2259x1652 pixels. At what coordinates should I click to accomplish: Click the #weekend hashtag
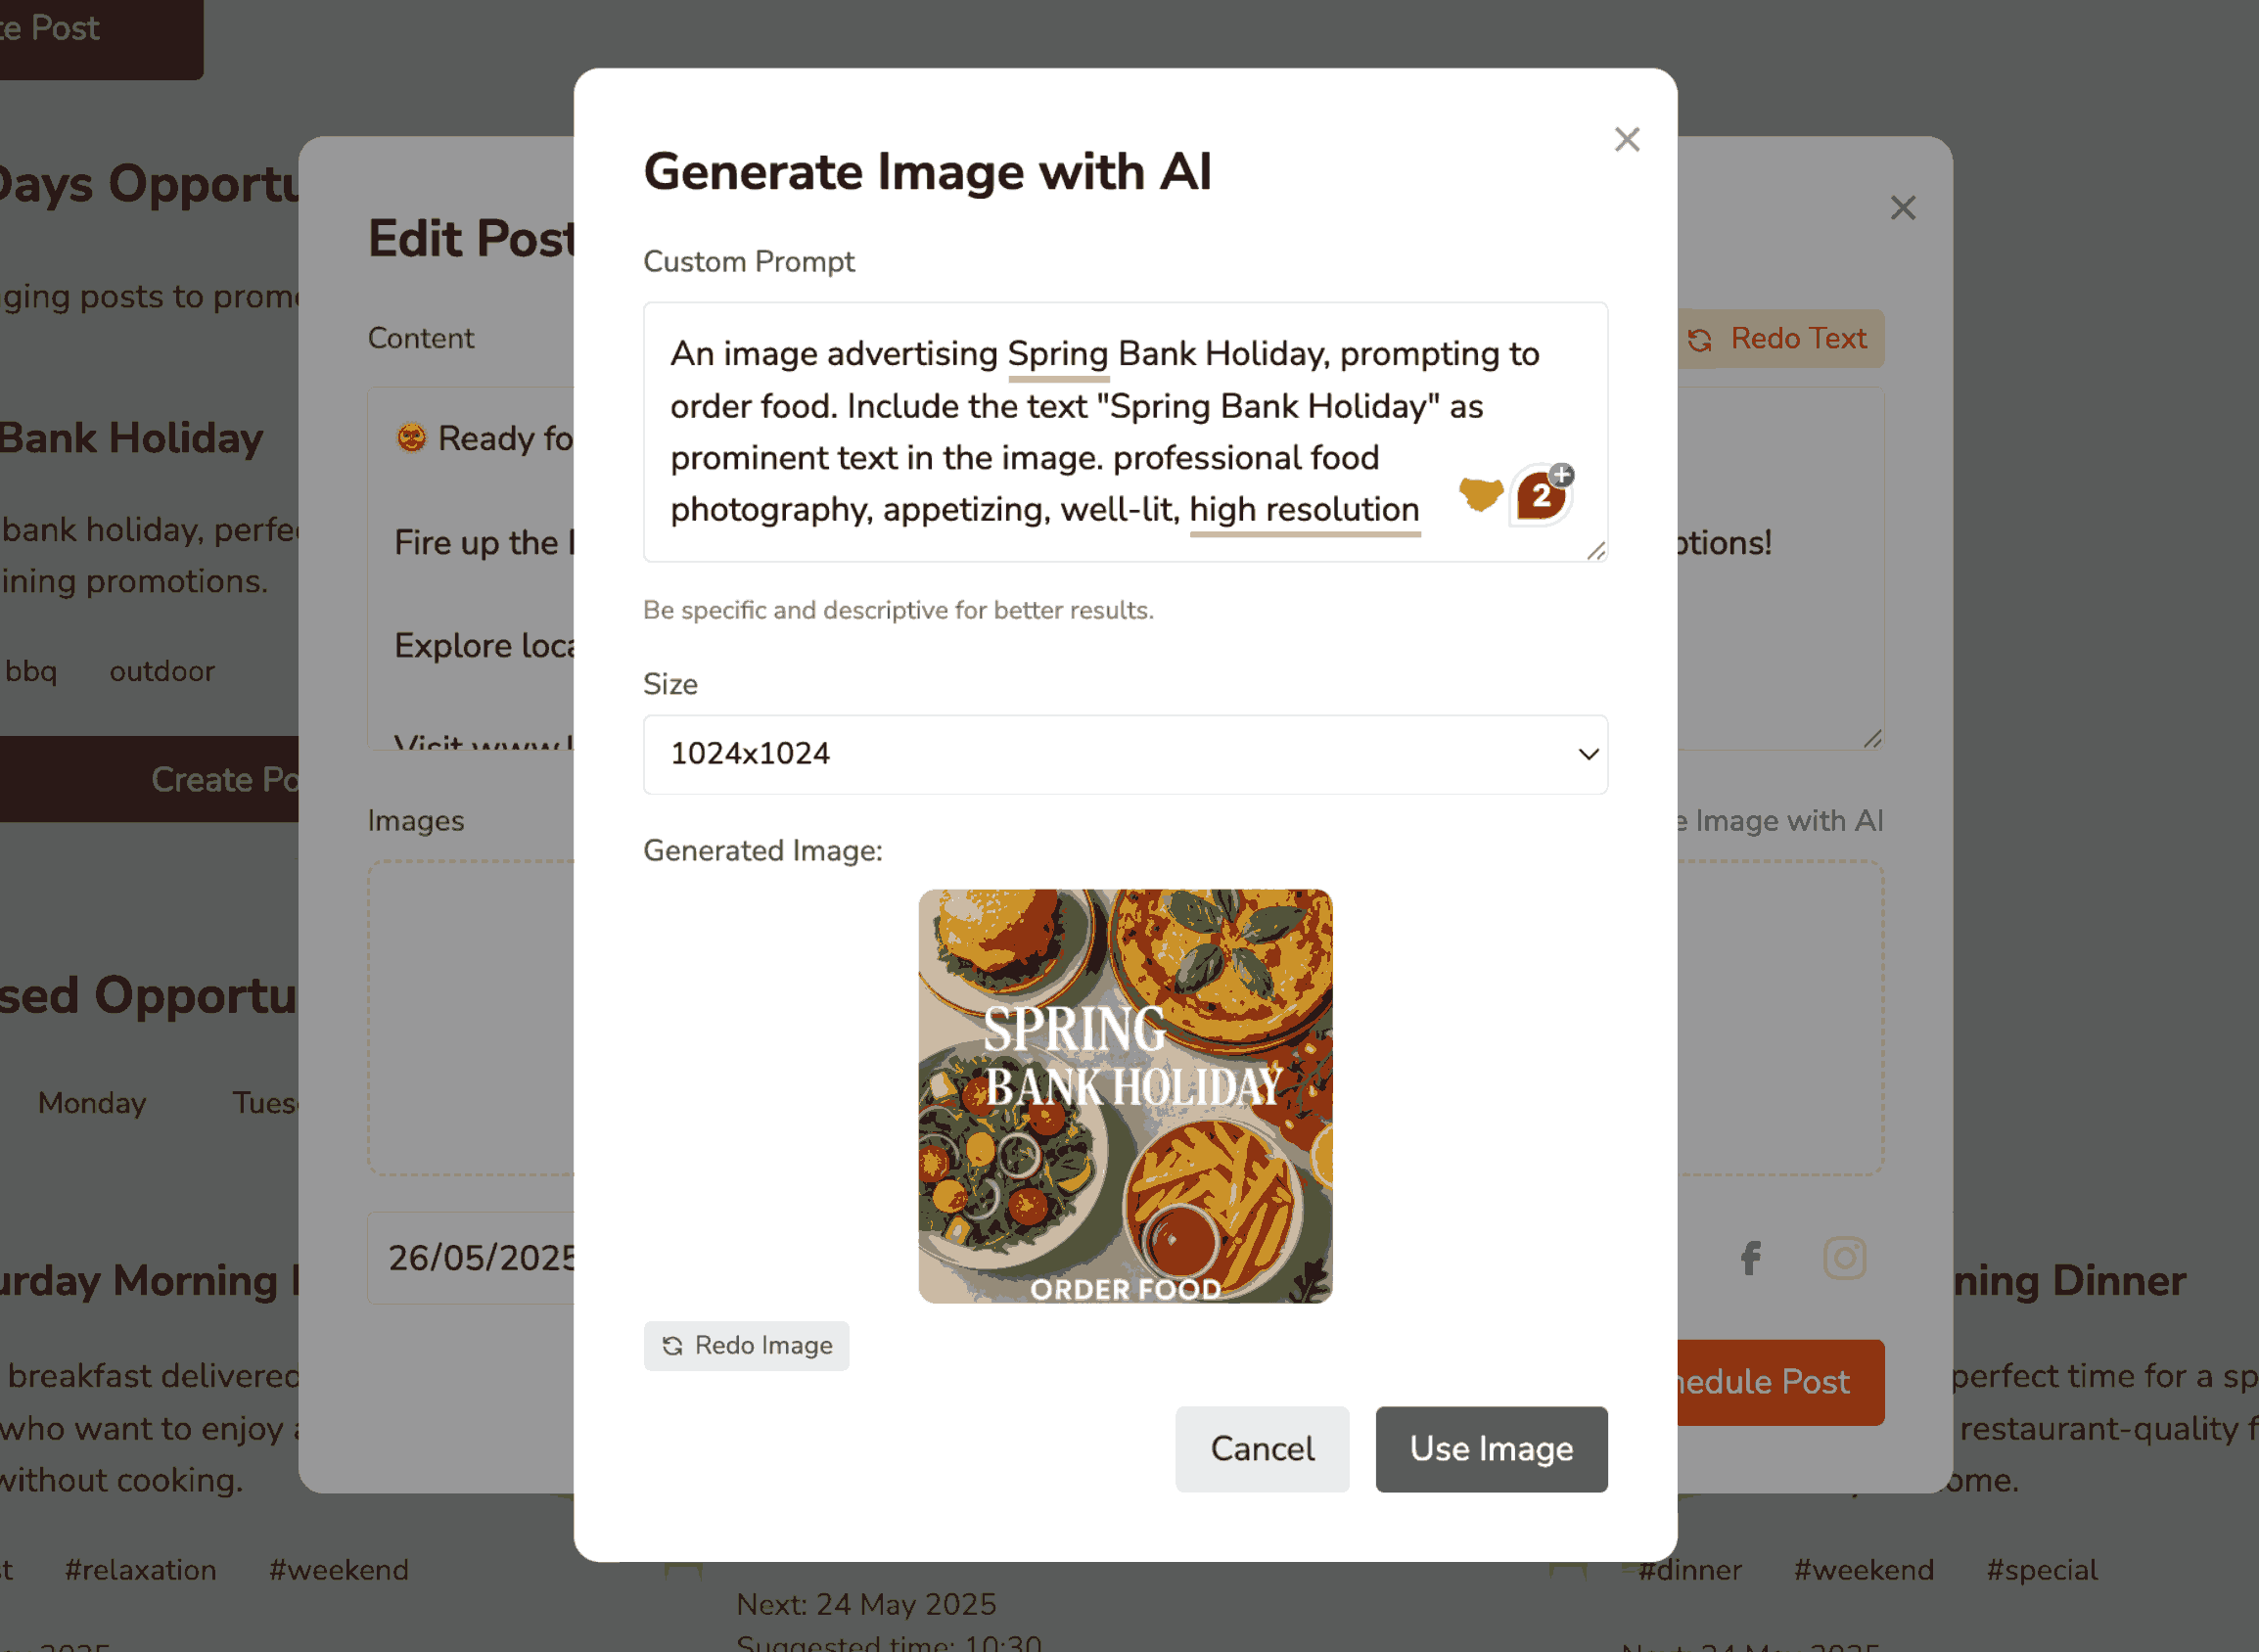[338, 1569]
